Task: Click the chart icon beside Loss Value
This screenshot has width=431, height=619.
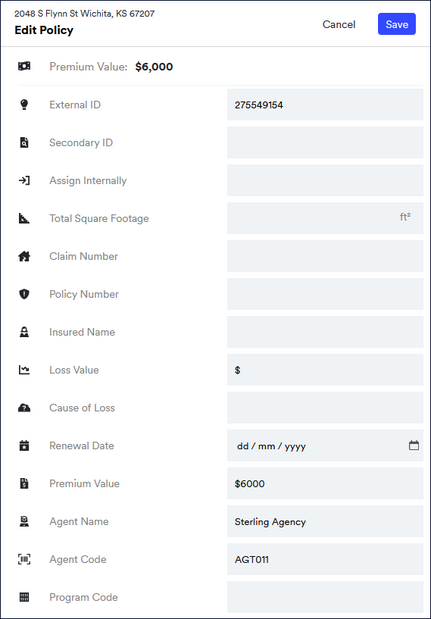Action: point(24,370)
